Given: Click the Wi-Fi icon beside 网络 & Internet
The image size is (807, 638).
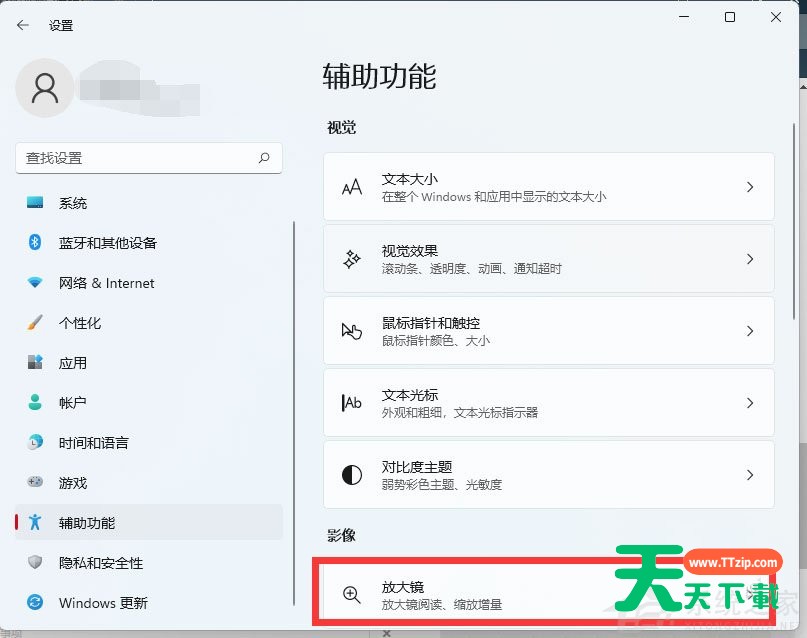Looking at the screenshot, I should 36,283.
